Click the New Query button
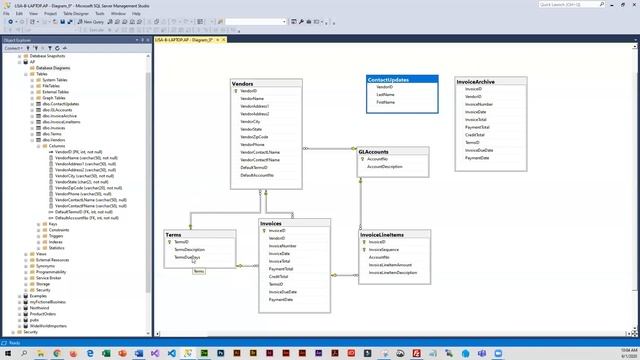 tap(91, 22)
